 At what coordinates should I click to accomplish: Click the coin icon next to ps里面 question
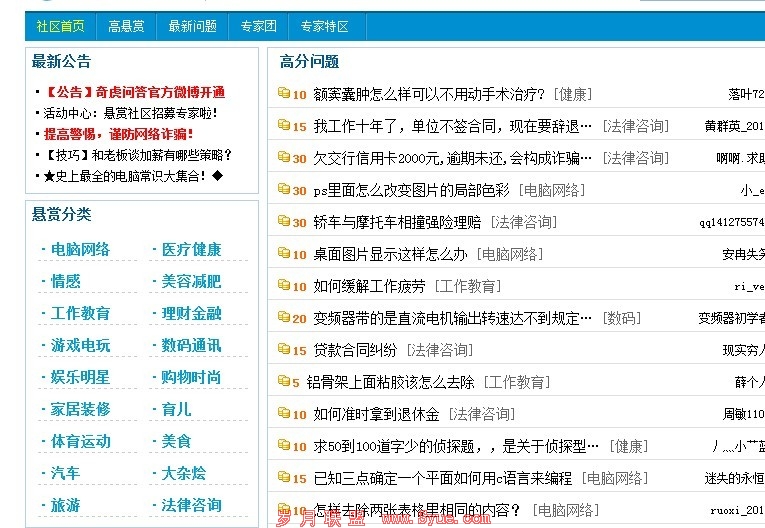[x=284, y=190]
